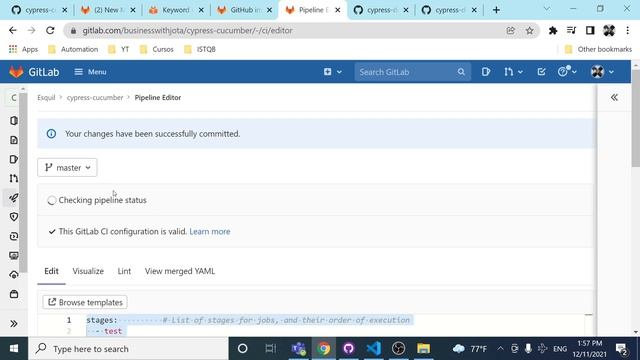Open Monitor sidebar icon

point(13,256)
